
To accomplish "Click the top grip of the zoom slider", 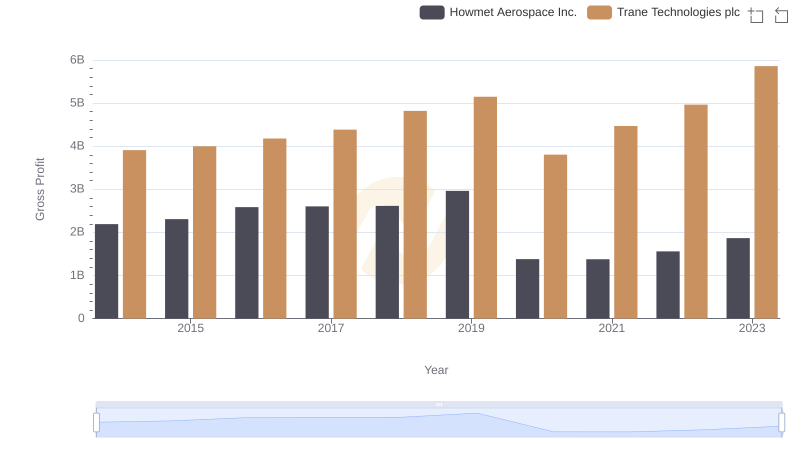I will (x=439, y=404).
